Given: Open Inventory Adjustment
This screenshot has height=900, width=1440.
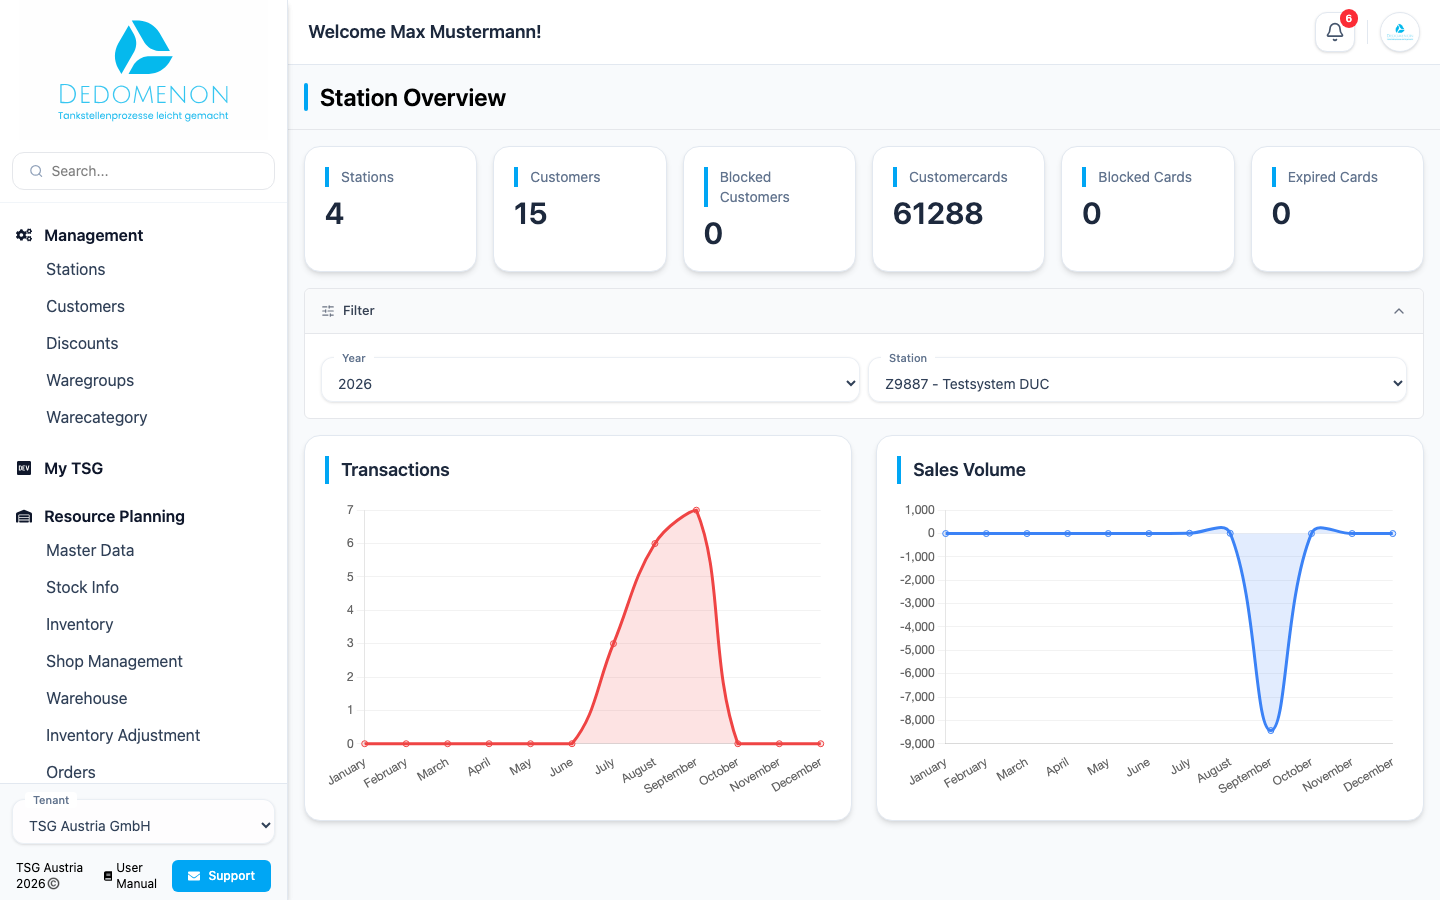Looking at the screenshot, I should point(123,735).
